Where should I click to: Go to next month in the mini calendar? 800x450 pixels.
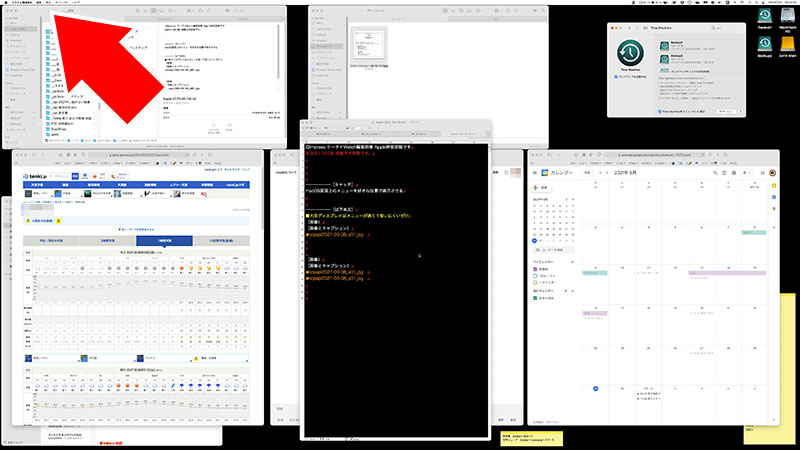(x=572, y=199)
